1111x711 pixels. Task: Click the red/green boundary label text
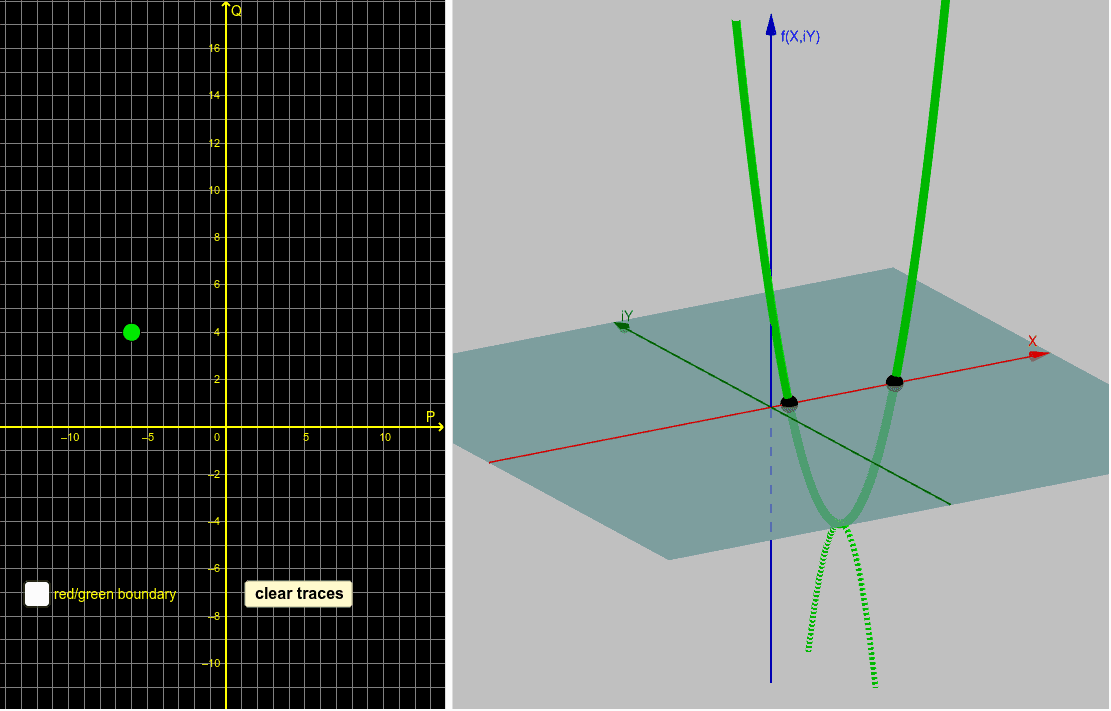point(115,594)
